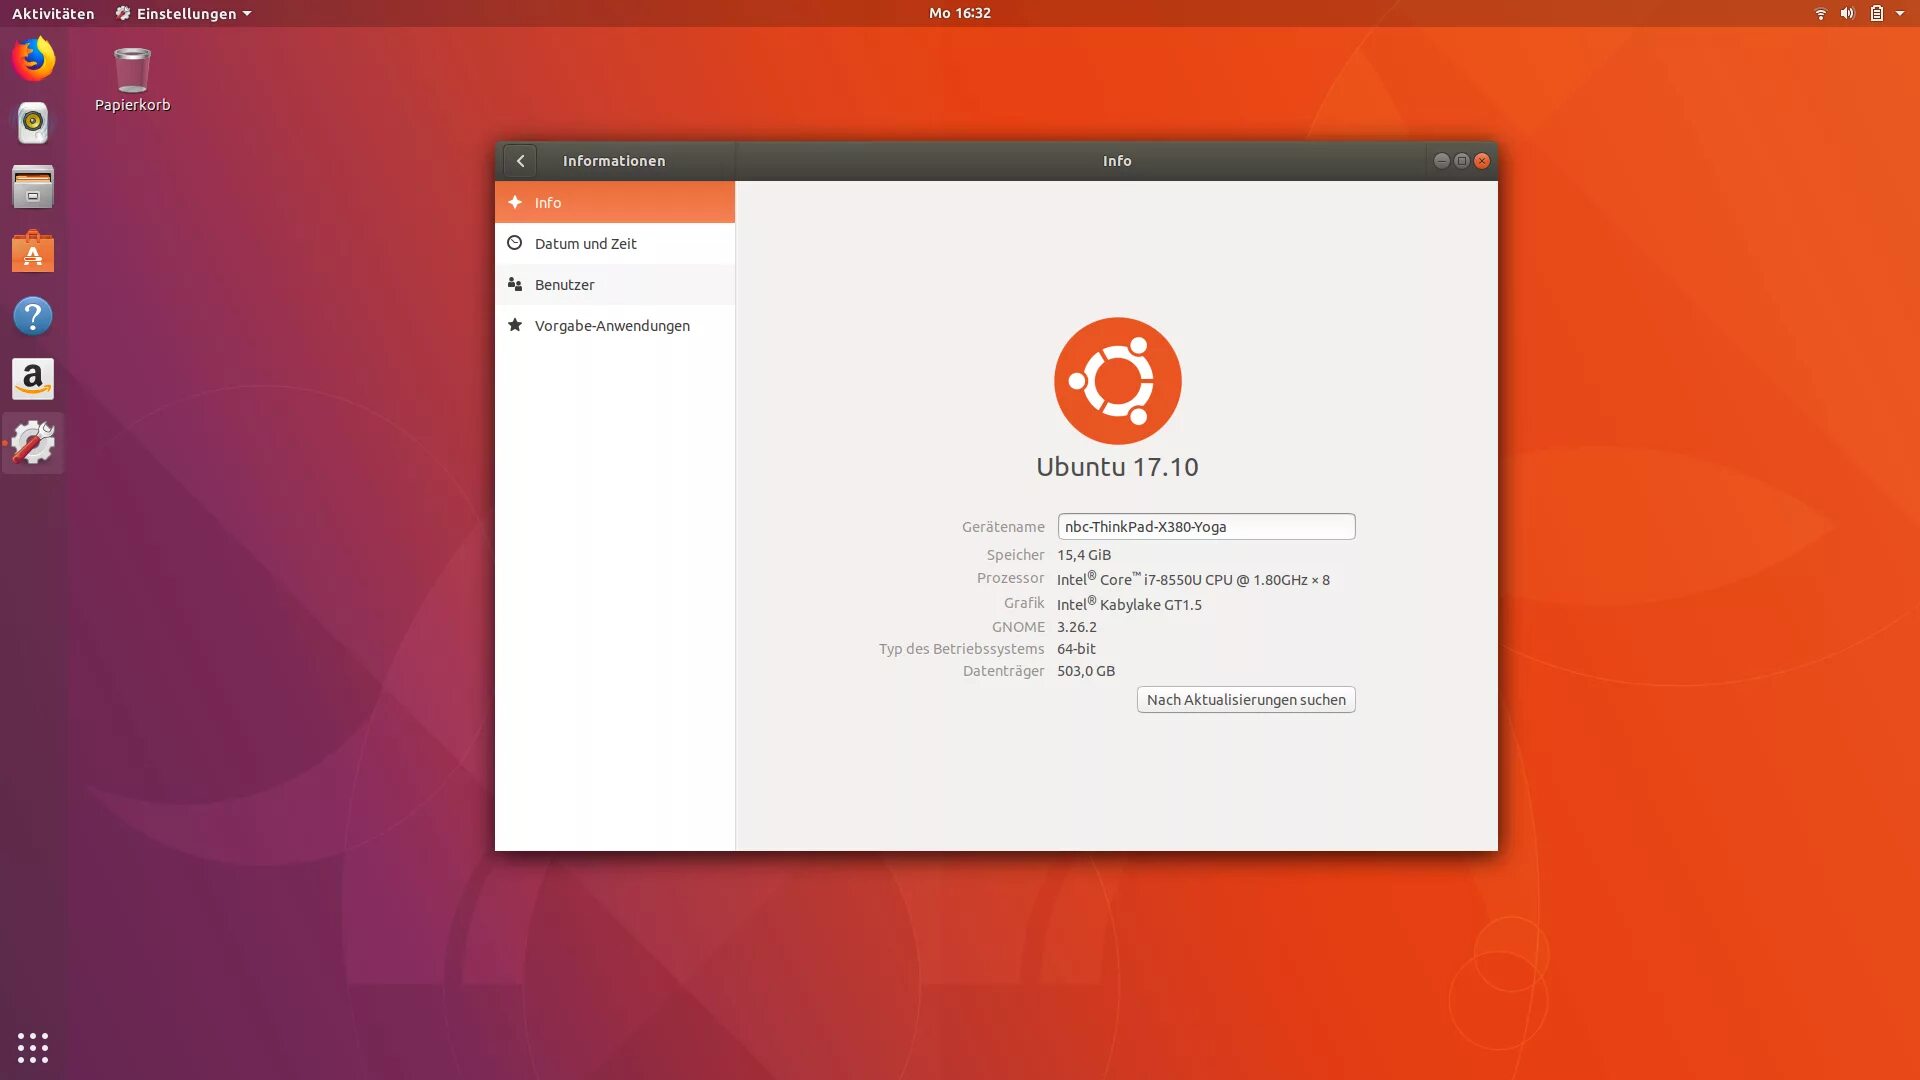Click Aktivitäten in the top bar
1920x1080 pixels.
click(53, 13)
